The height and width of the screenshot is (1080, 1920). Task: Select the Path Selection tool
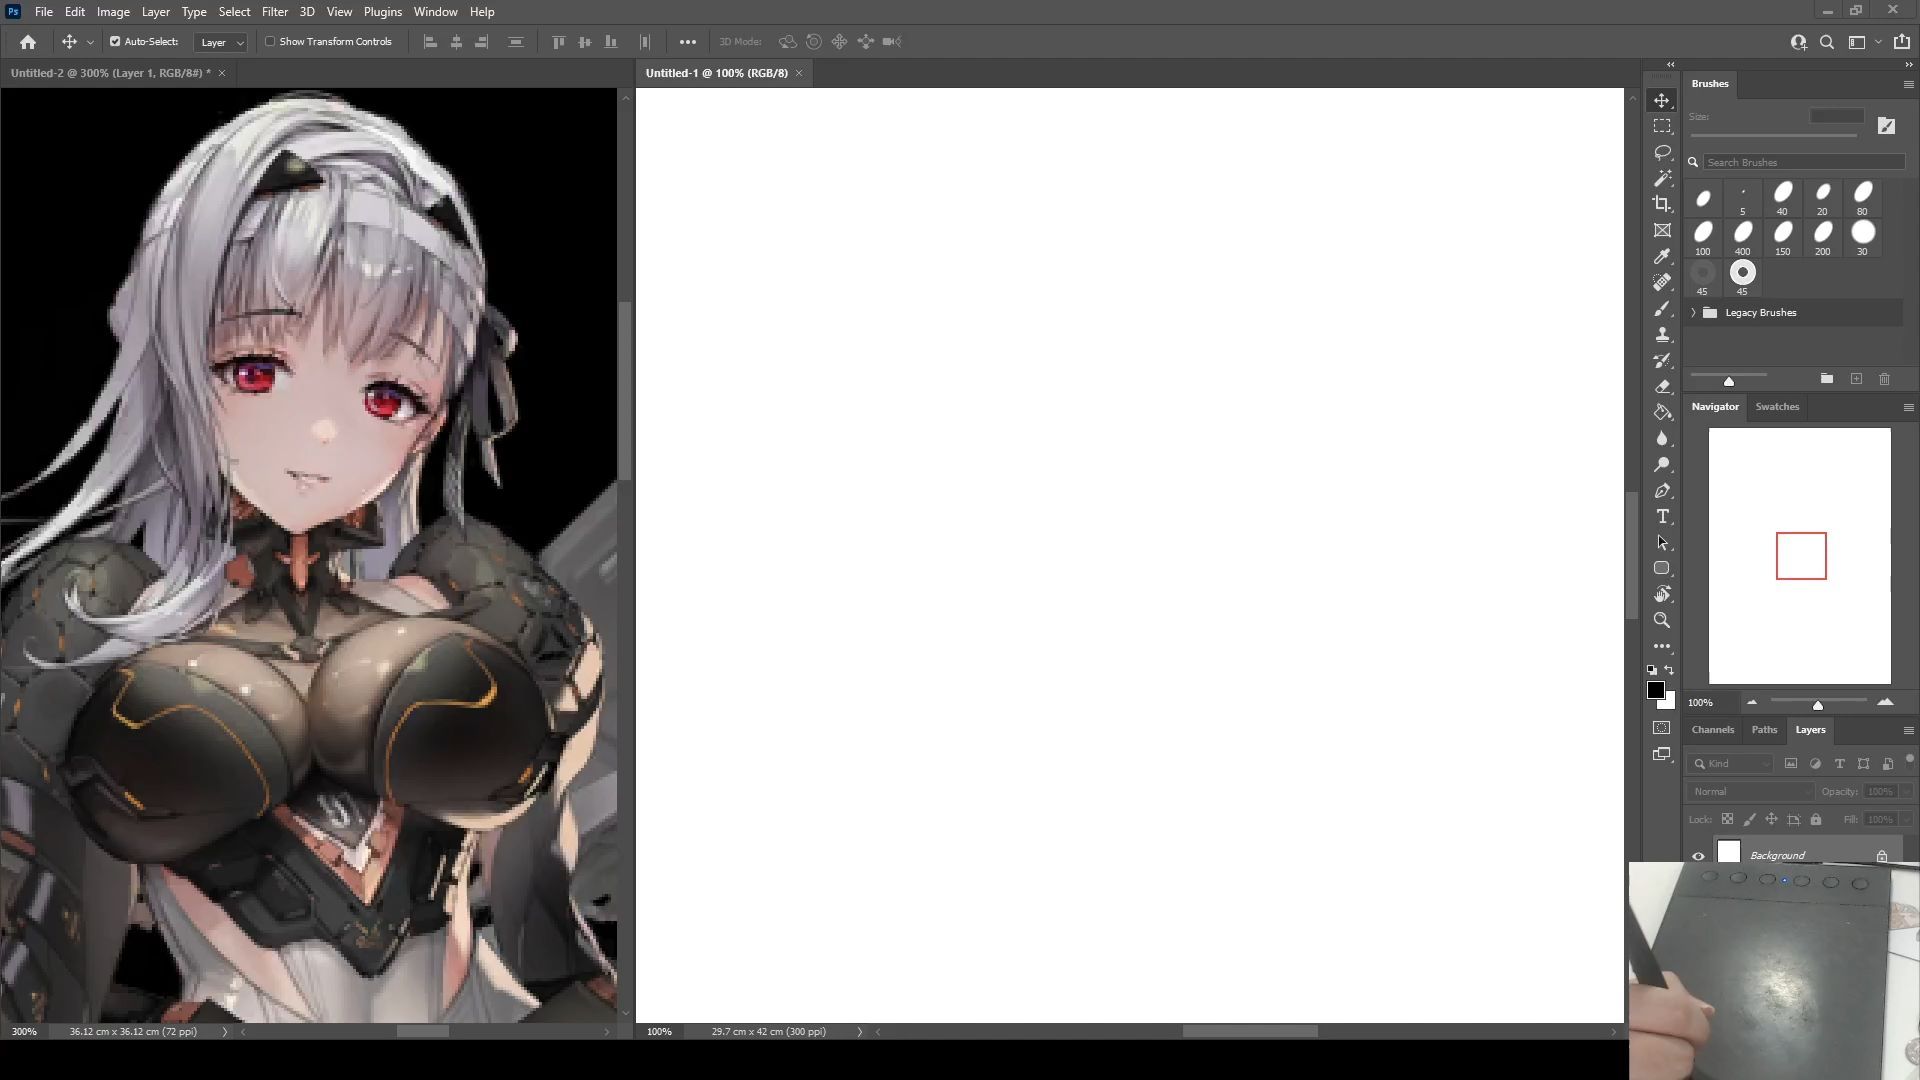click(1662, 542)
